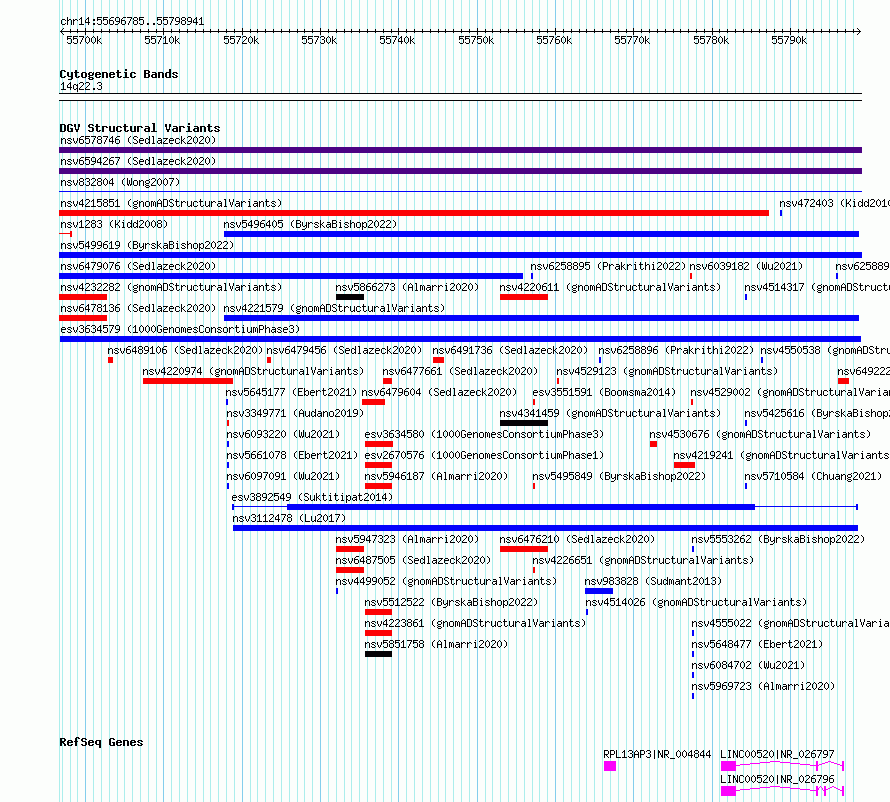890x802 pixels.
Task: Select the nsv5499619 (ByrskaBishop2022) label
Action: 147,245
